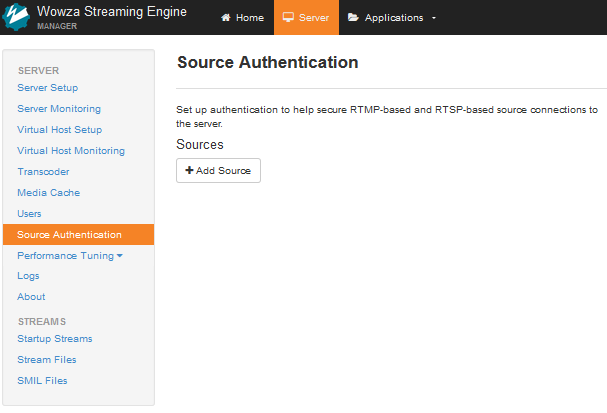This screenshot has height=413, width=607.
Task: Click the monitor icon on Server tab
Action: (x=289, y=18)
